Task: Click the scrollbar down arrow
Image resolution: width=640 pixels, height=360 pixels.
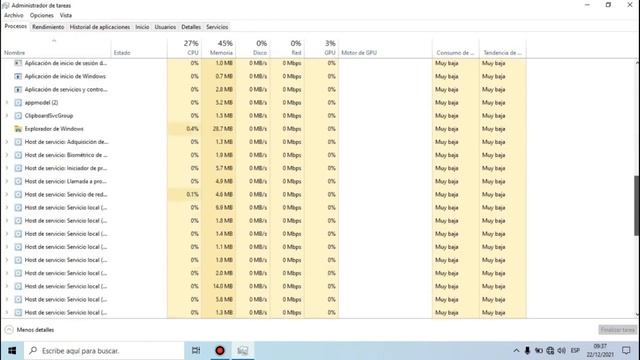Action: pos(637,314)
